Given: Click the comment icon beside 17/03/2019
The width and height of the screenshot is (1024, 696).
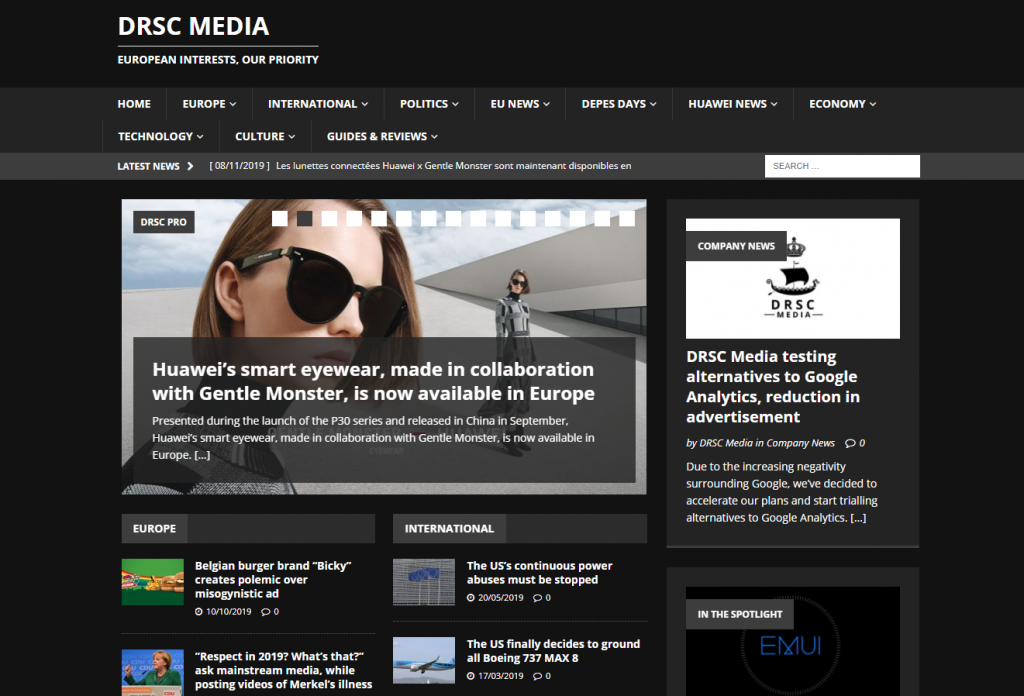Looking at the screenshot, I should coord(537,676).
